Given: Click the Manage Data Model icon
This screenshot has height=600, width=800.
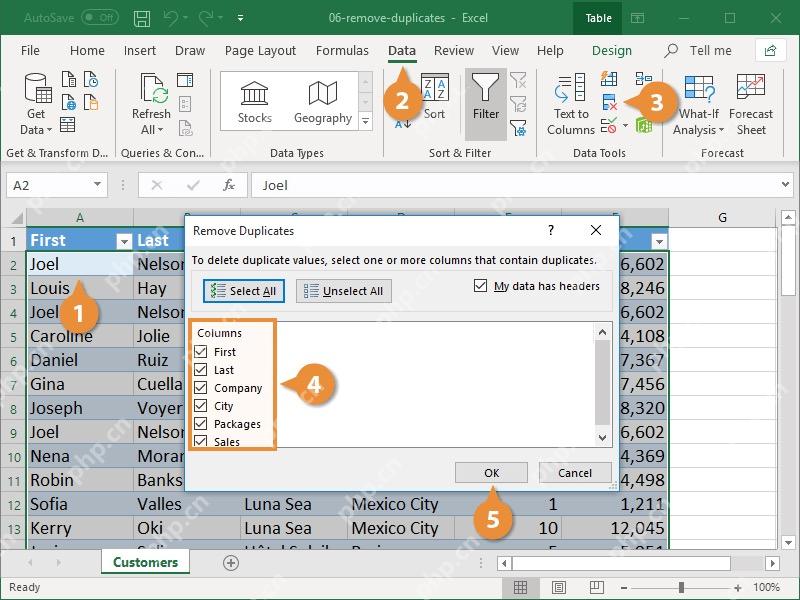Looking at the screenshot, I should pyautogui.click(x=643, y=125).
